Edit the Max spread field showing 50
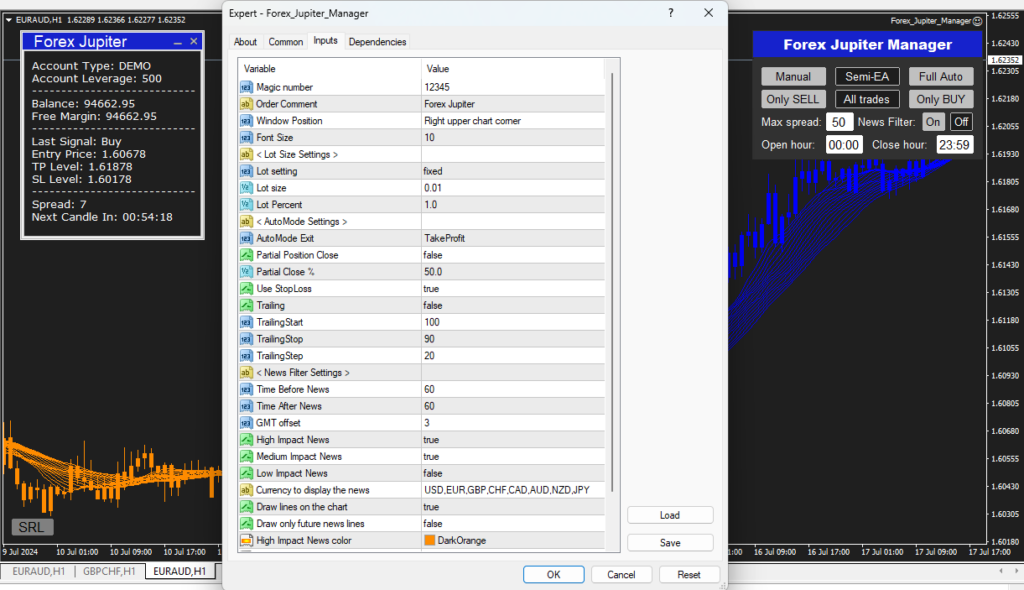 839,122
